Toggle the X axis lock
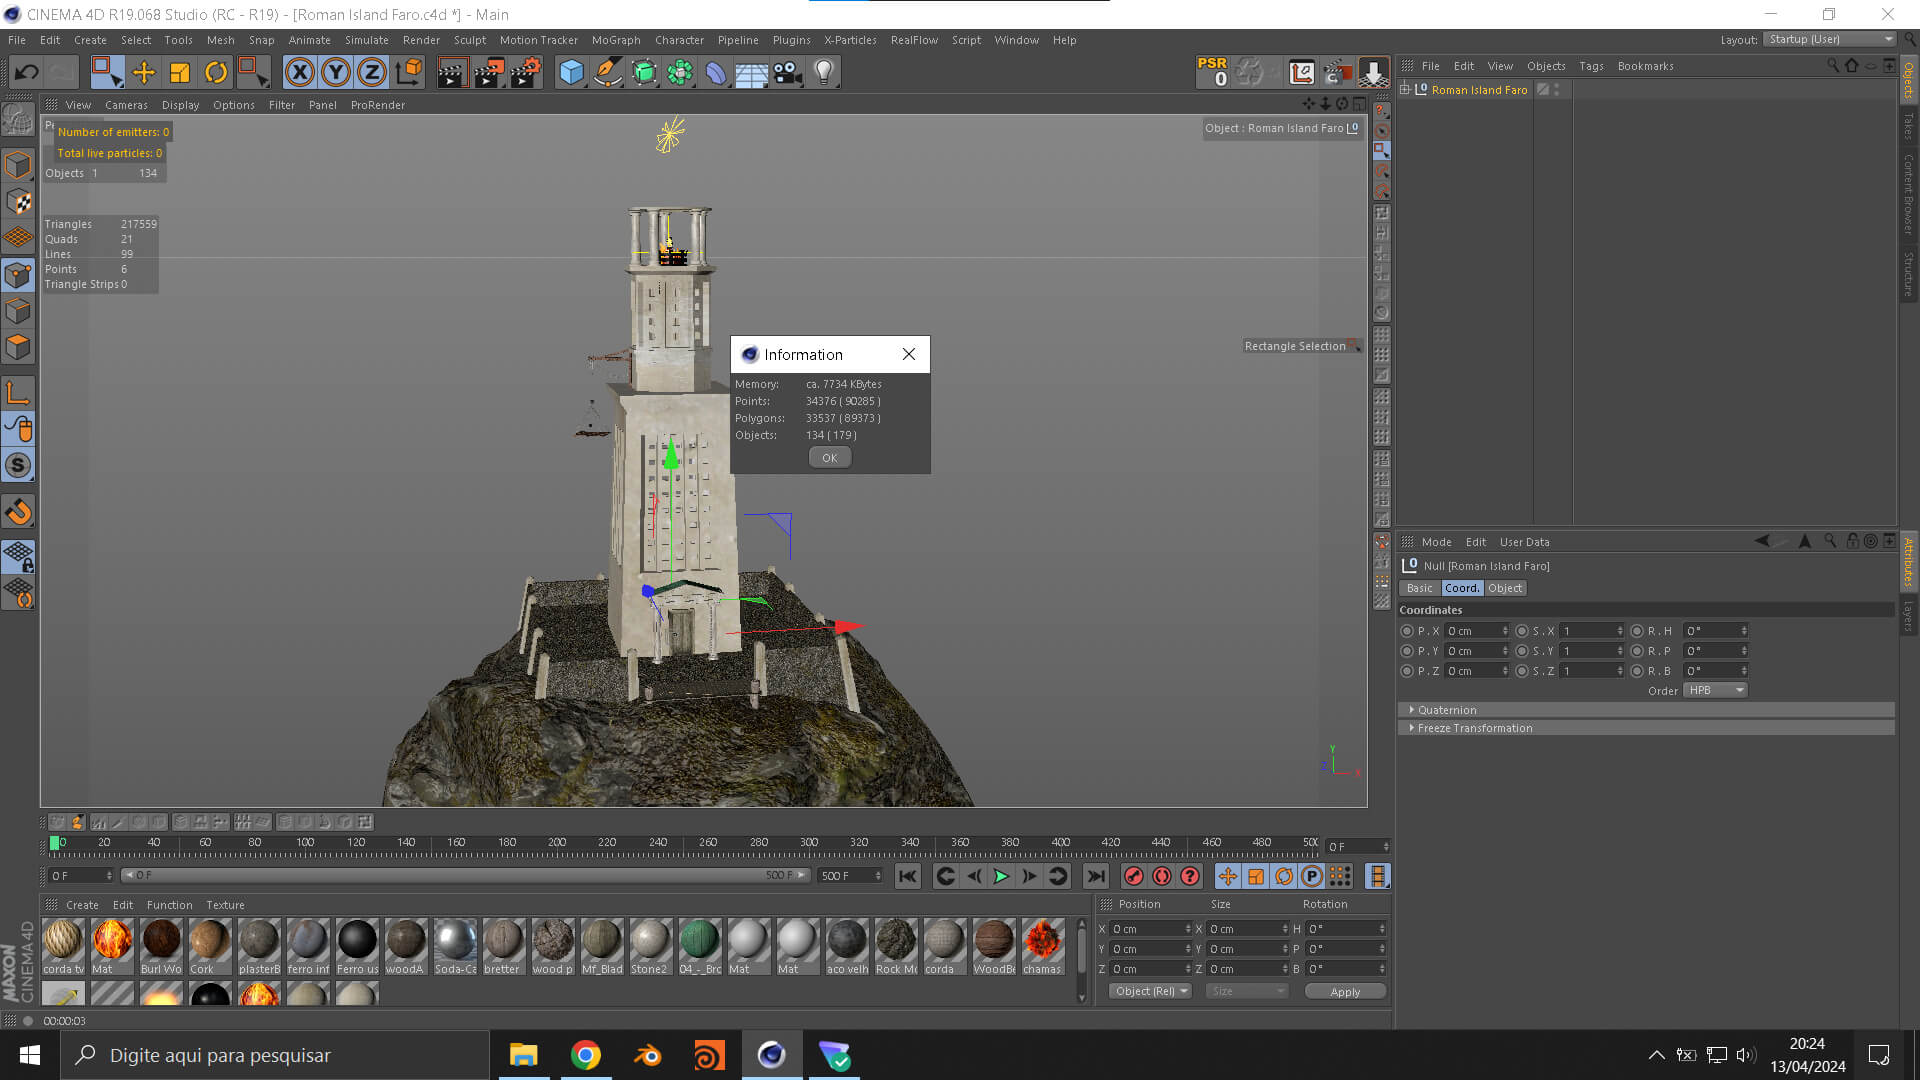The height and width of the screenshot is (1080, 1920). [299, 72]
